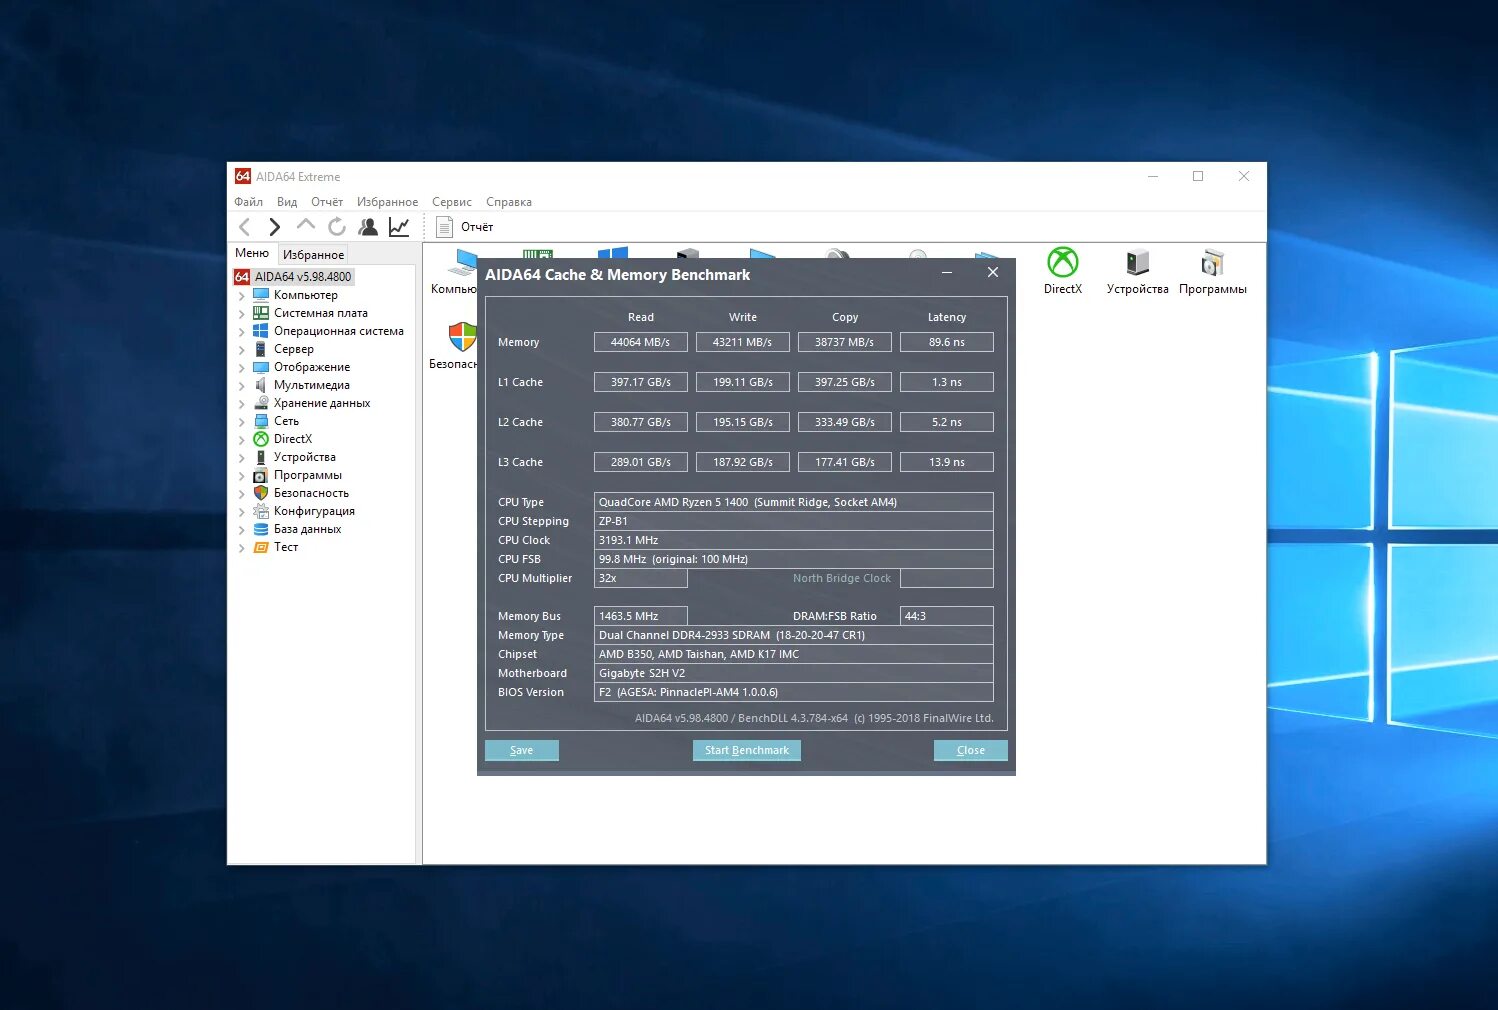Screen dimensions: 1498x1010
Task: Select Программы in the tree
Action: click(307, 475)
